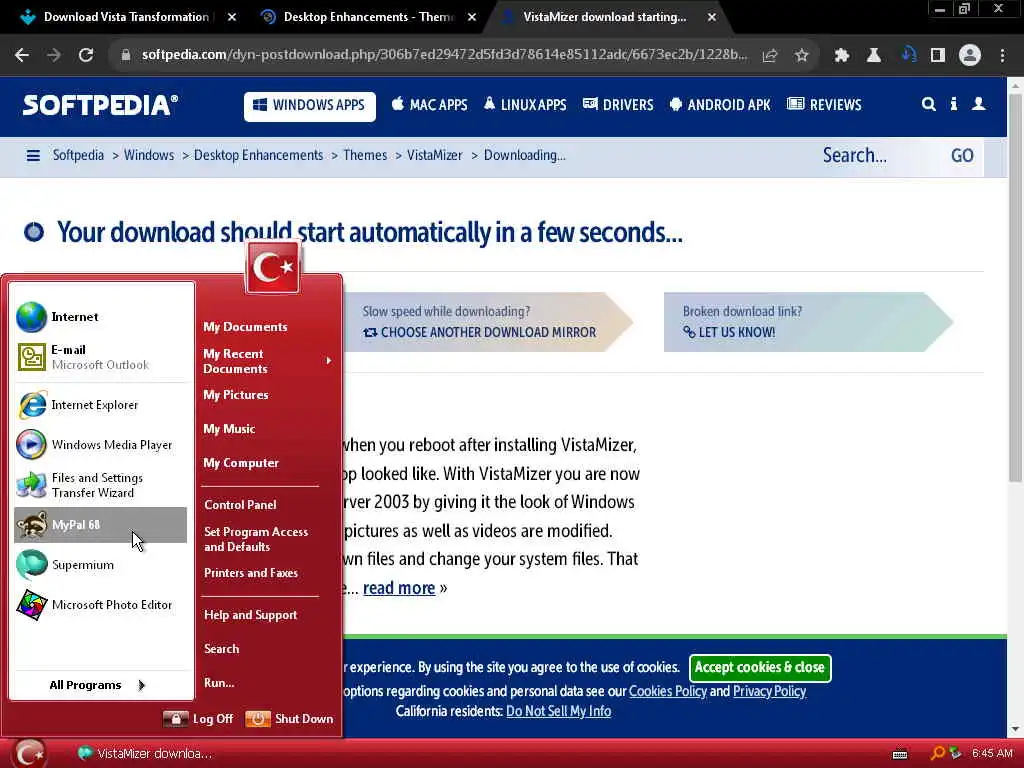Open Printers and Faxes
1024x768 pixels.
click(251, 573)
